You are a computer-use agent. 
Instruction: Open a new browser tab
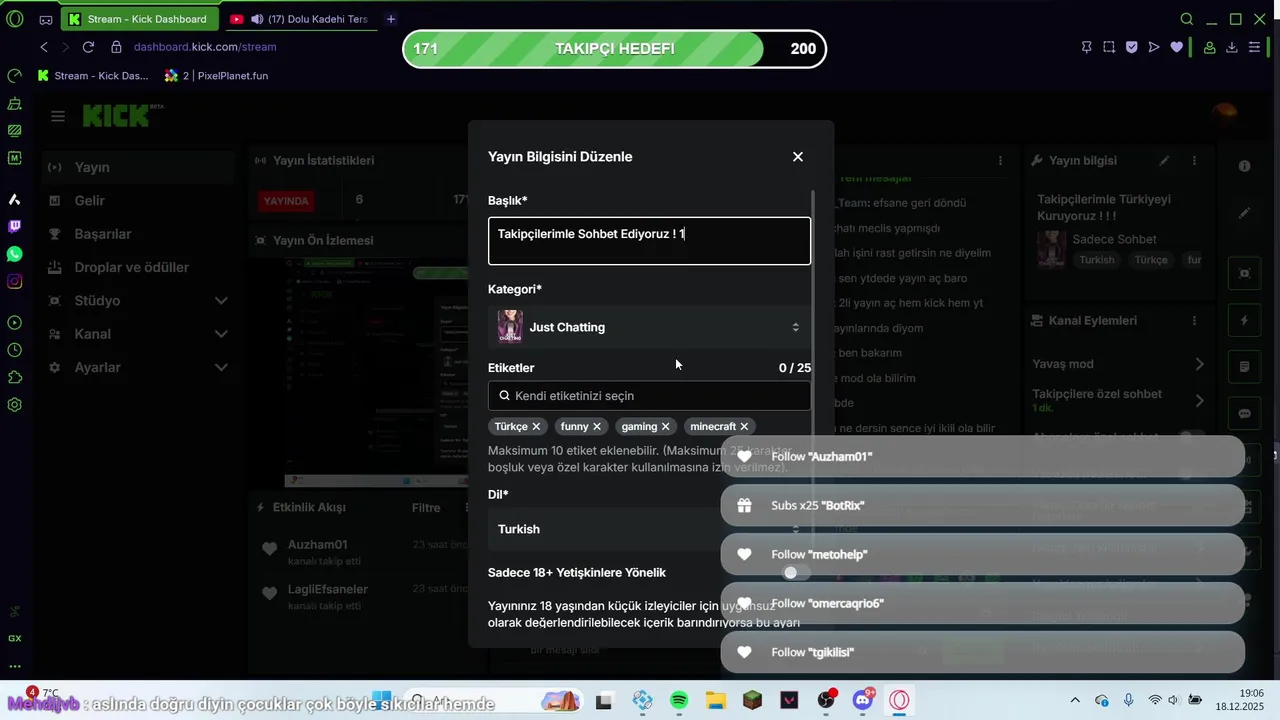pyautogui.click(x=391, y=19)
